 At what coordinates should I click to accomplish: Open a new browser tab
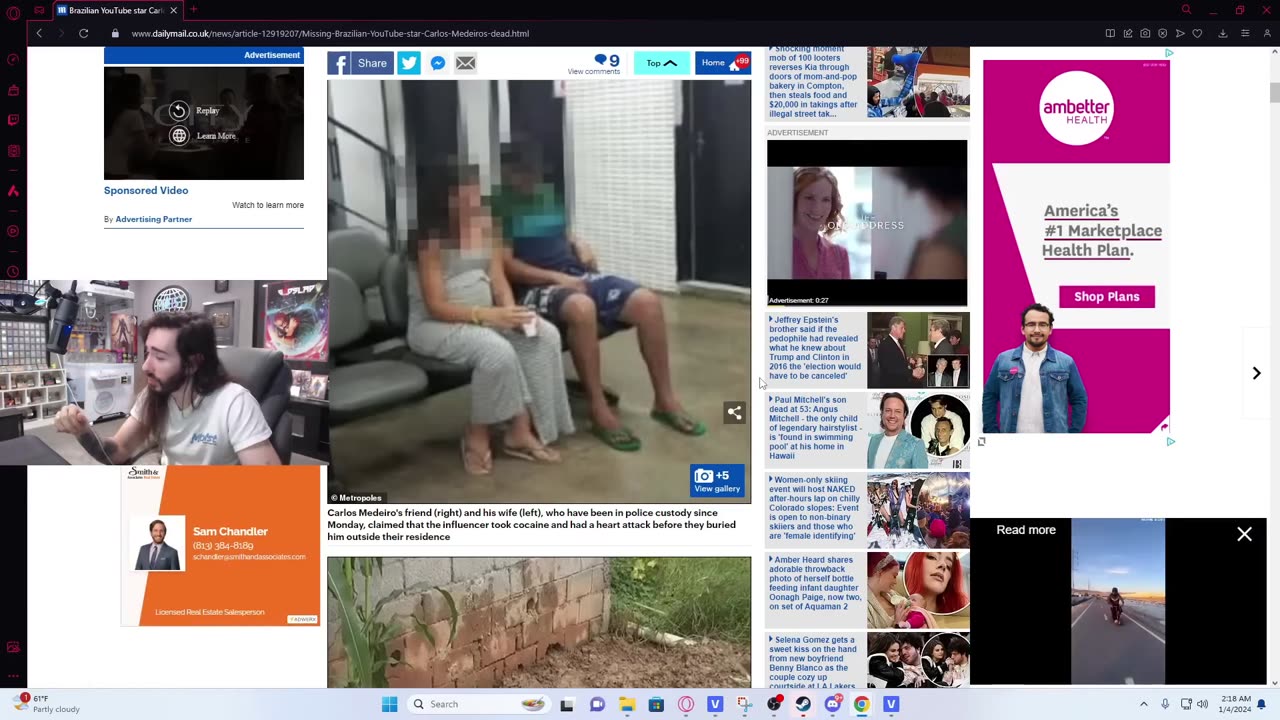(193, 10)
